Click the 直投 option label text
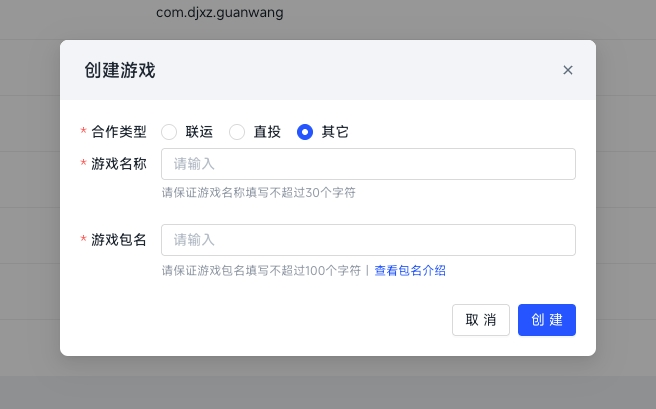The image size is (656, 409). pos(267,132)
